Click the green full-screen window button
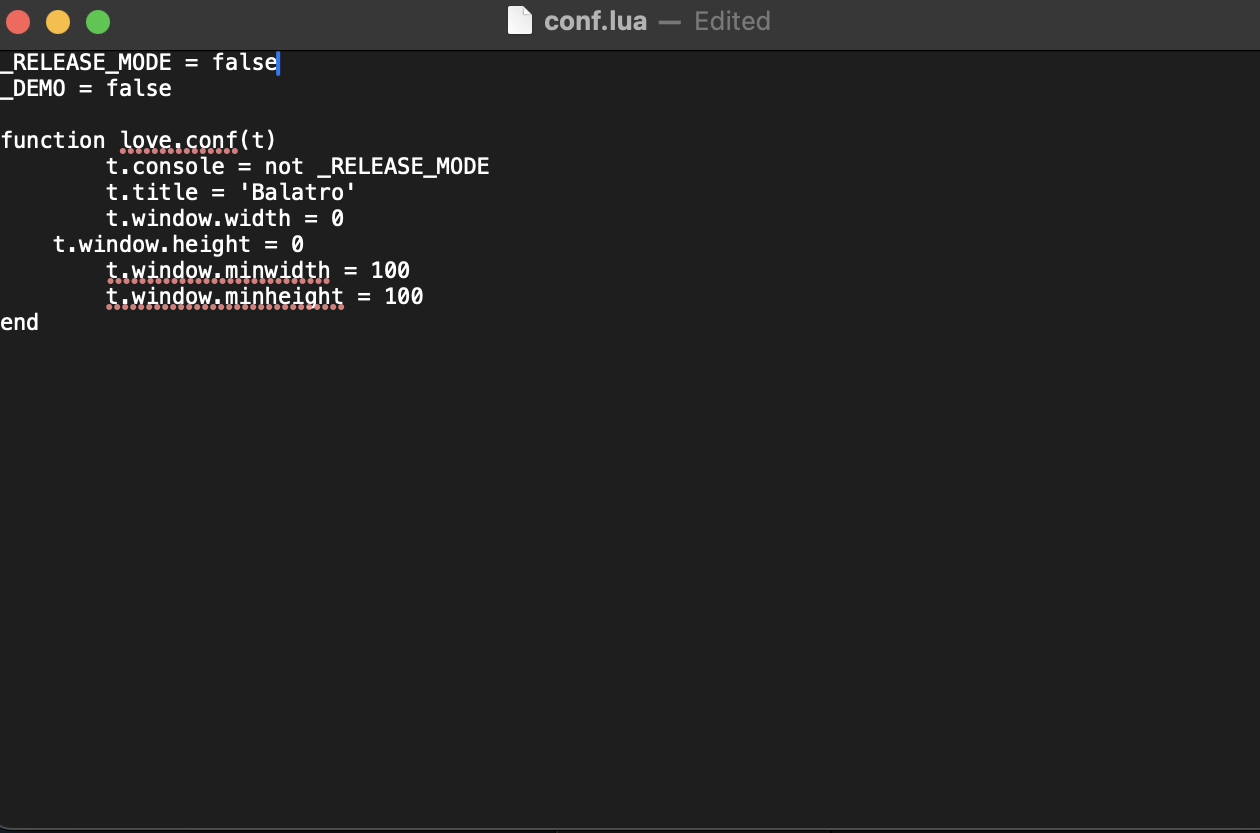Screen dimensions: 1260x833 [98, 21]
